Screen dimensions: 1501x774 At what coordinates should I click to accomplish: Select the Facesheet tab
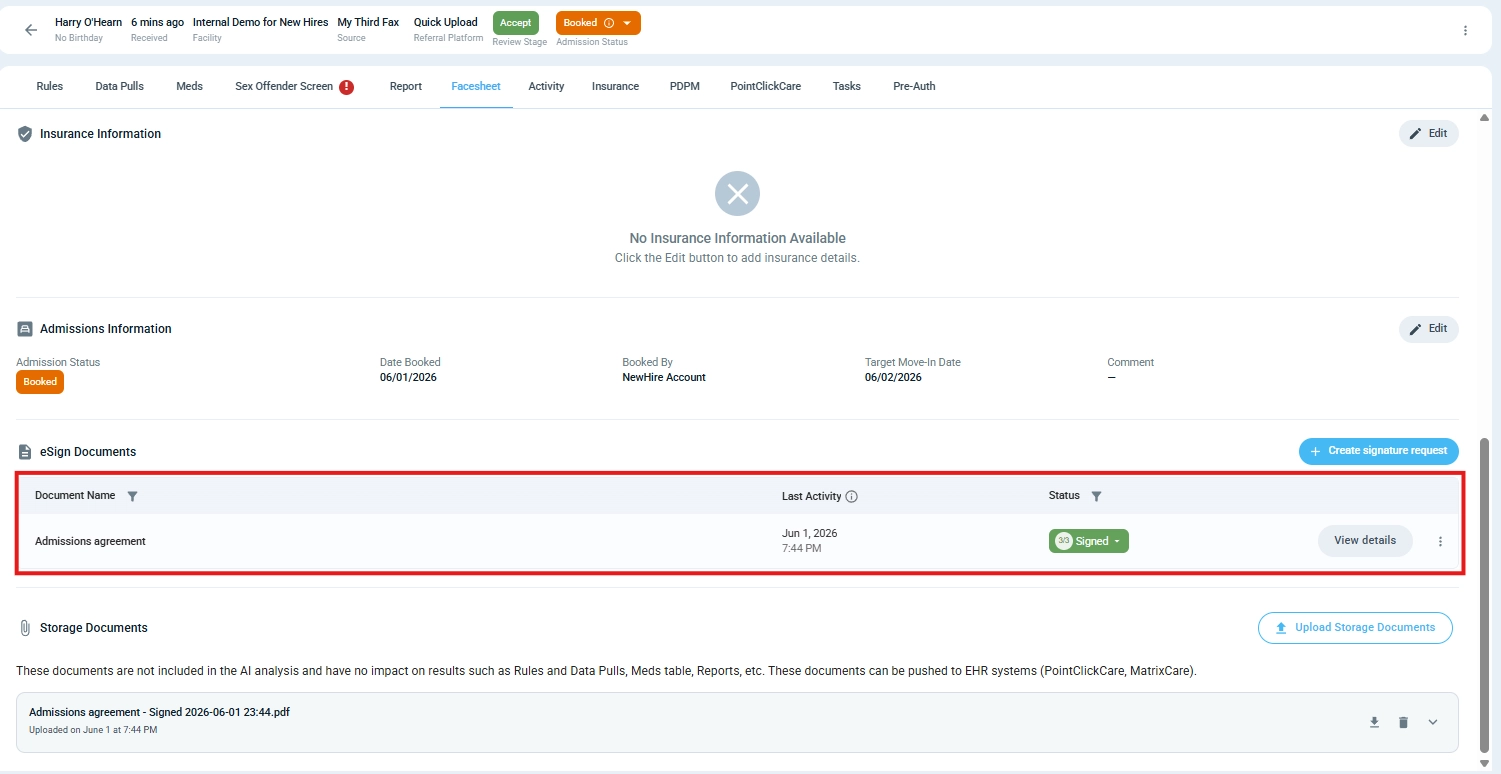tap(476, 86)
